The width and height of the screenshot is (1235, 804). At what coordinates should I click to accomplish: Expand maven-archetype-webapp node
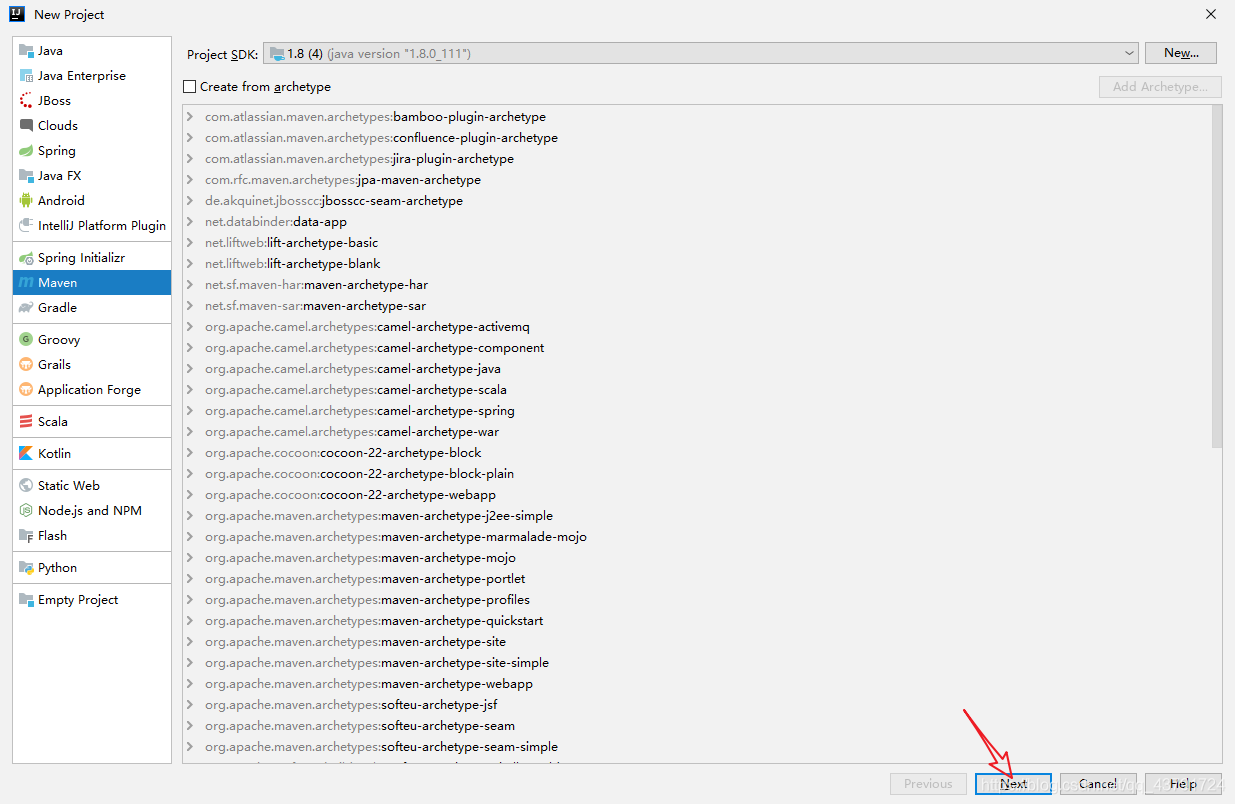[x=190, y=684]
